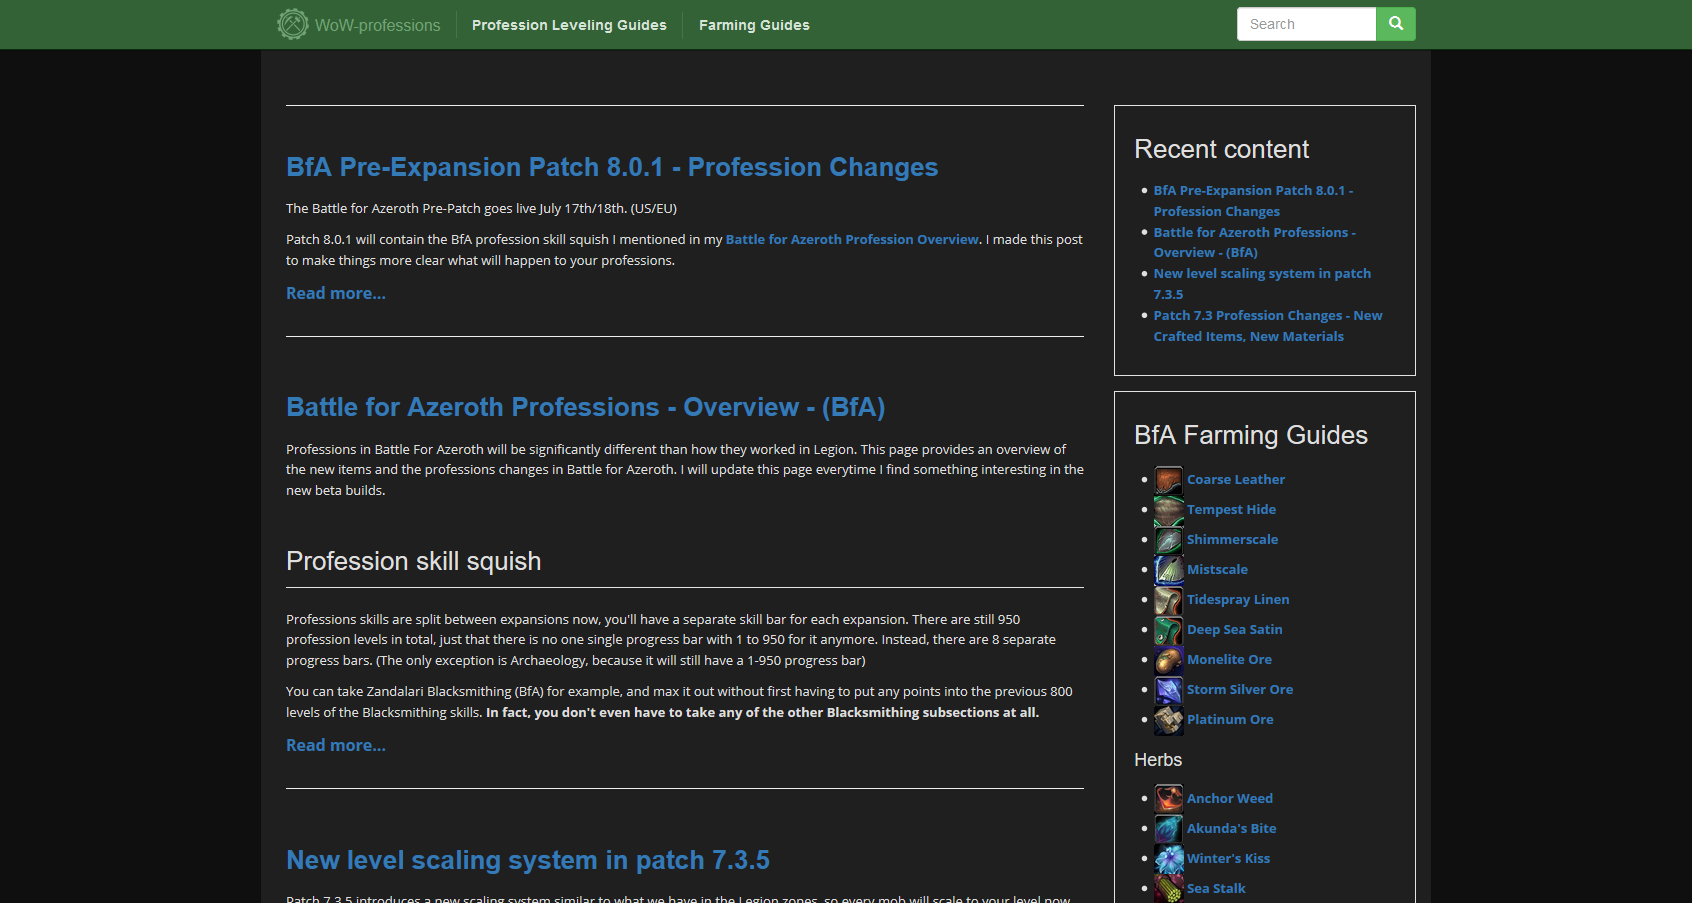Image resolution: width=1692 pixels, height=903 pixels.
Task: Follow Battle for Azeroth Profession Overview inline link
Action: tap(852, 239)
